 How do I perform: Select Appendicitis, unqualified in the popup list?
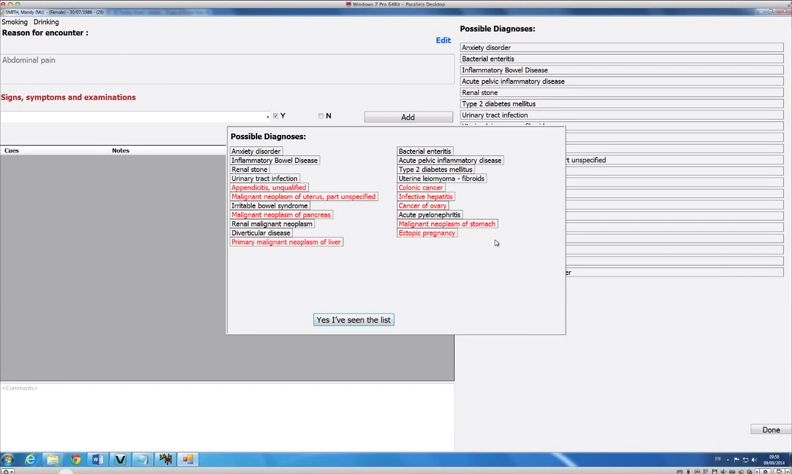pos(269,187)
